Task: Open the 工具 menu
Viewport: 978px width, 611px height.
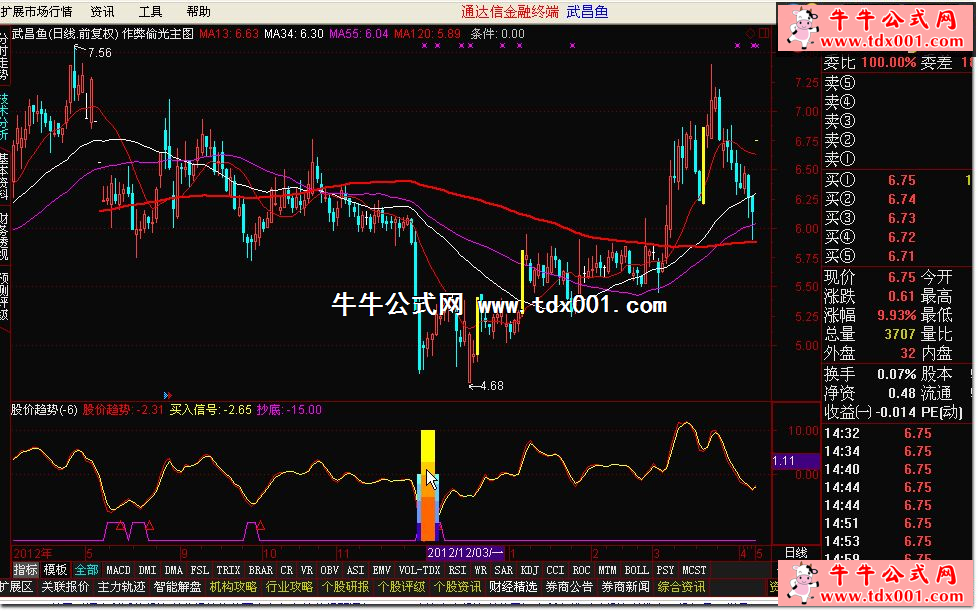Action: coord(150,12)
